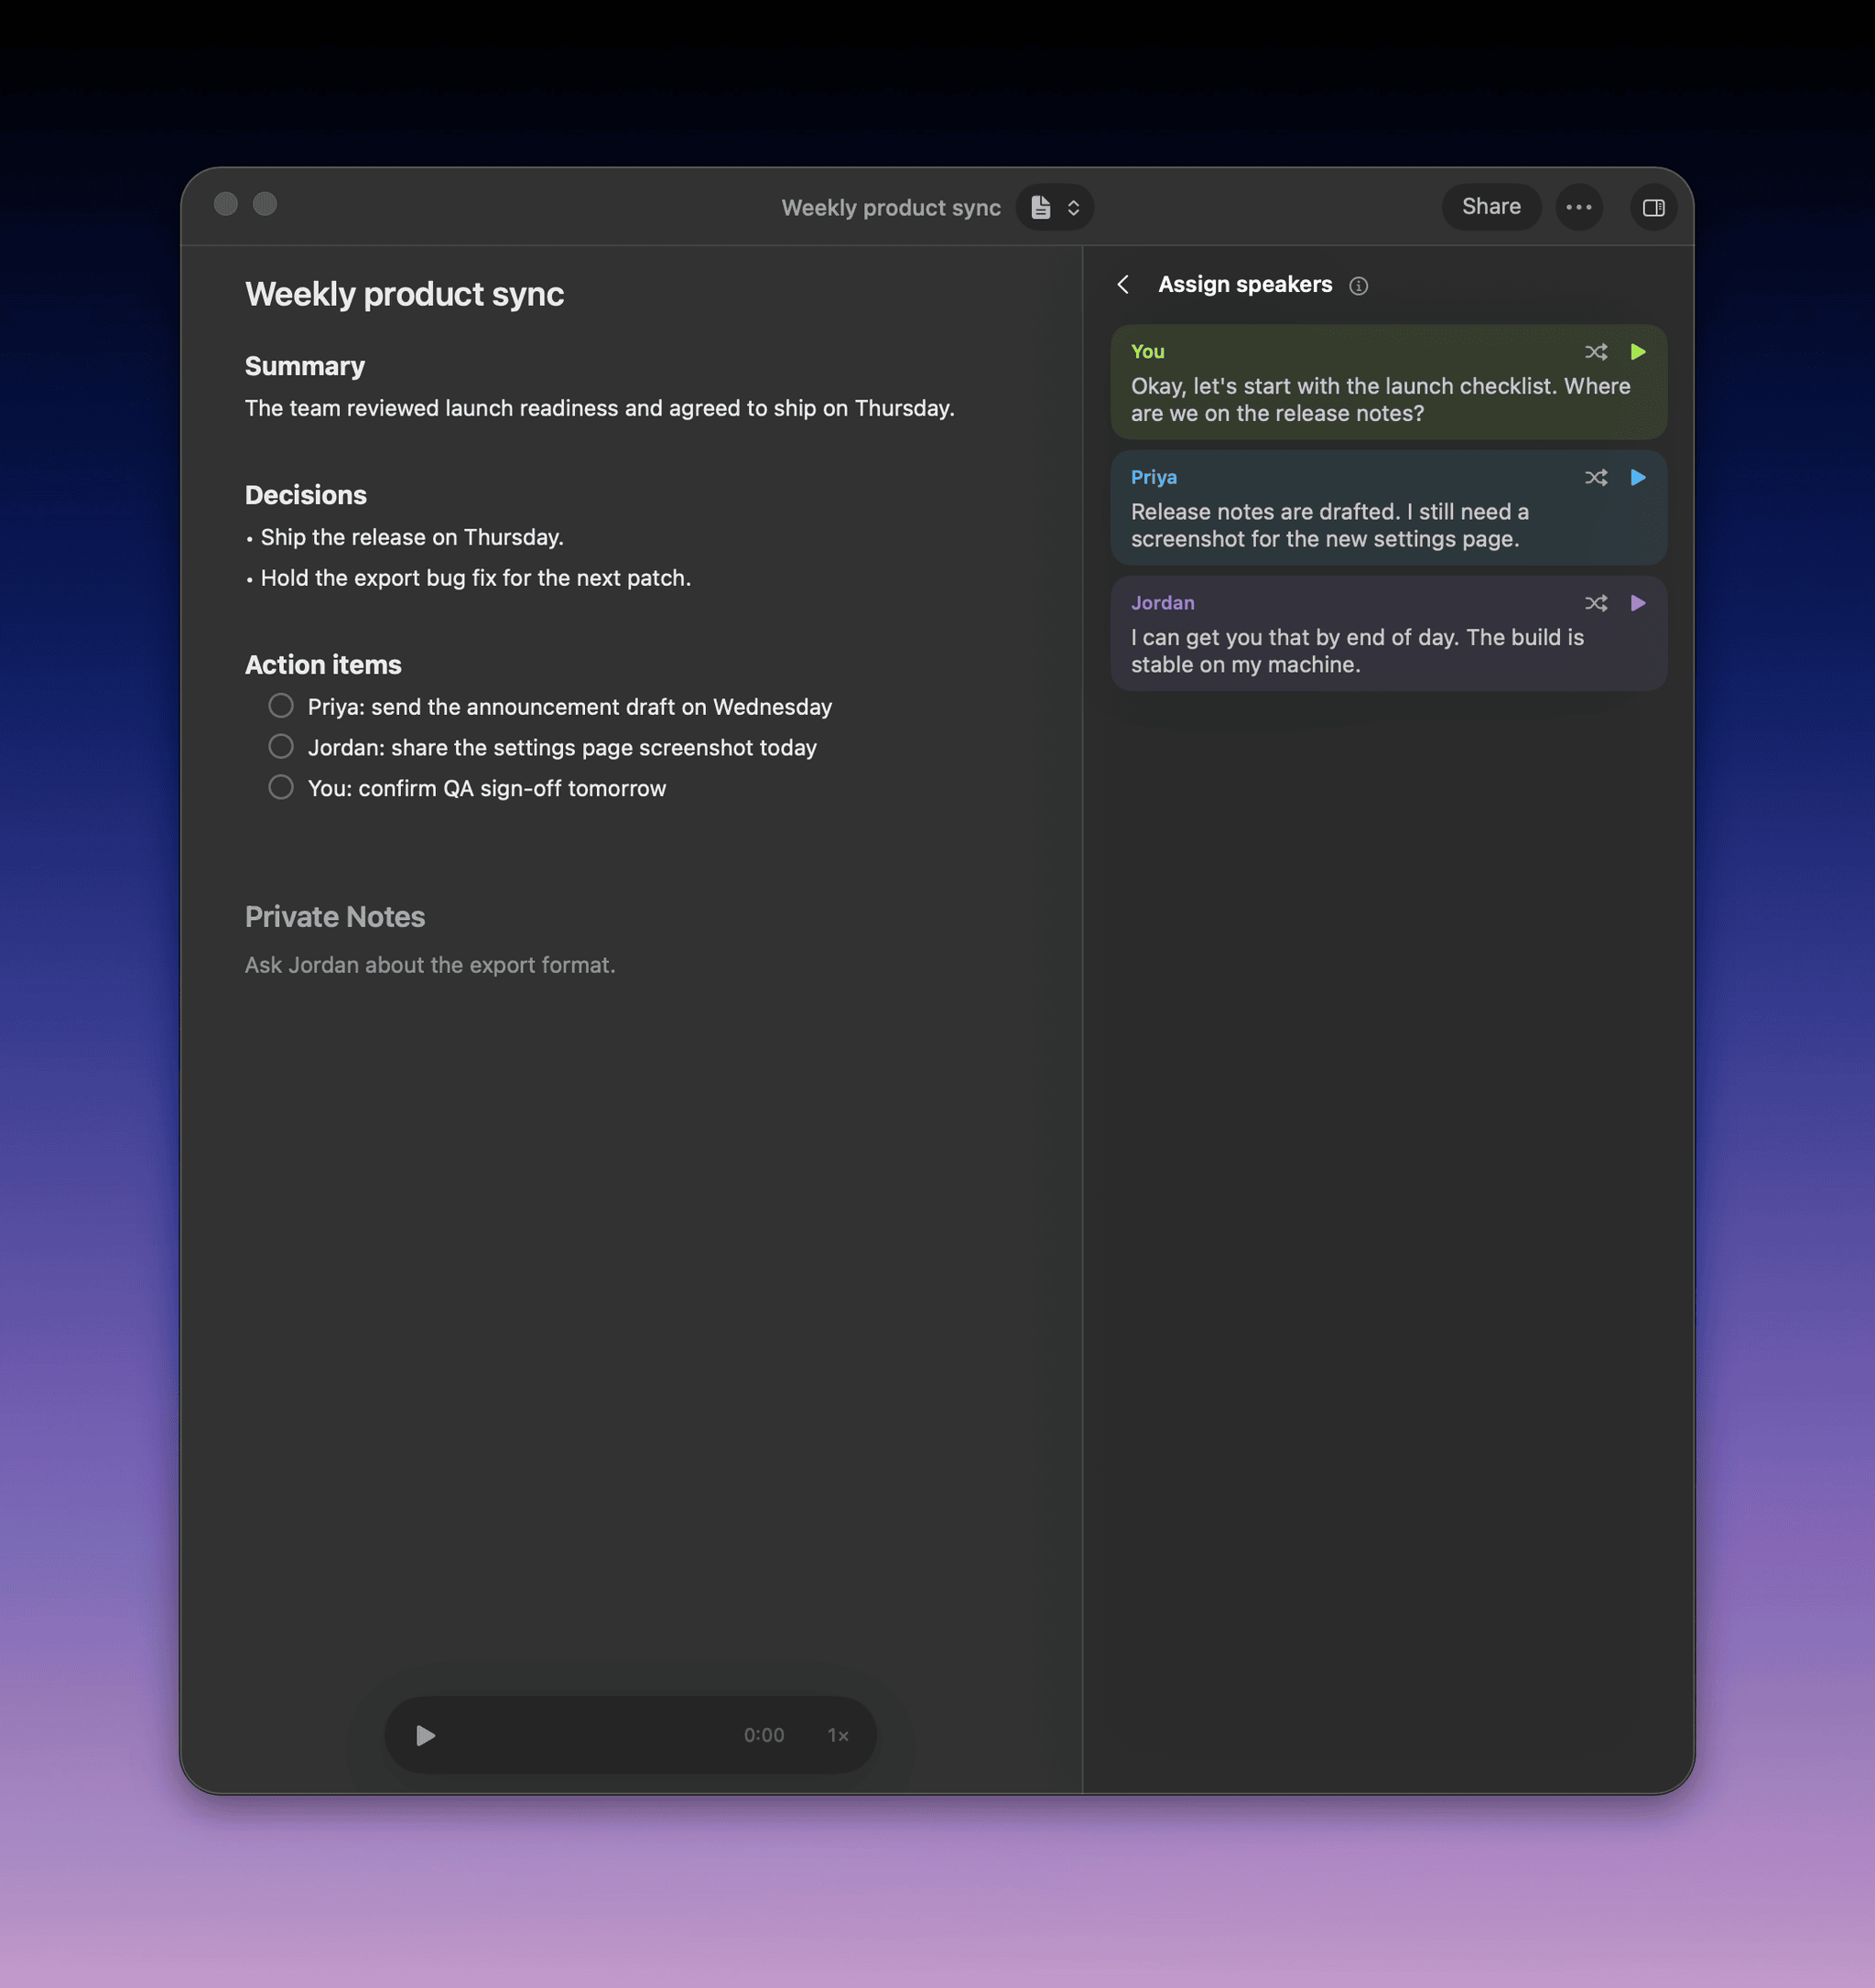
Task: Click the 'launch checklist' transcript text
Action: [1380, 400]
